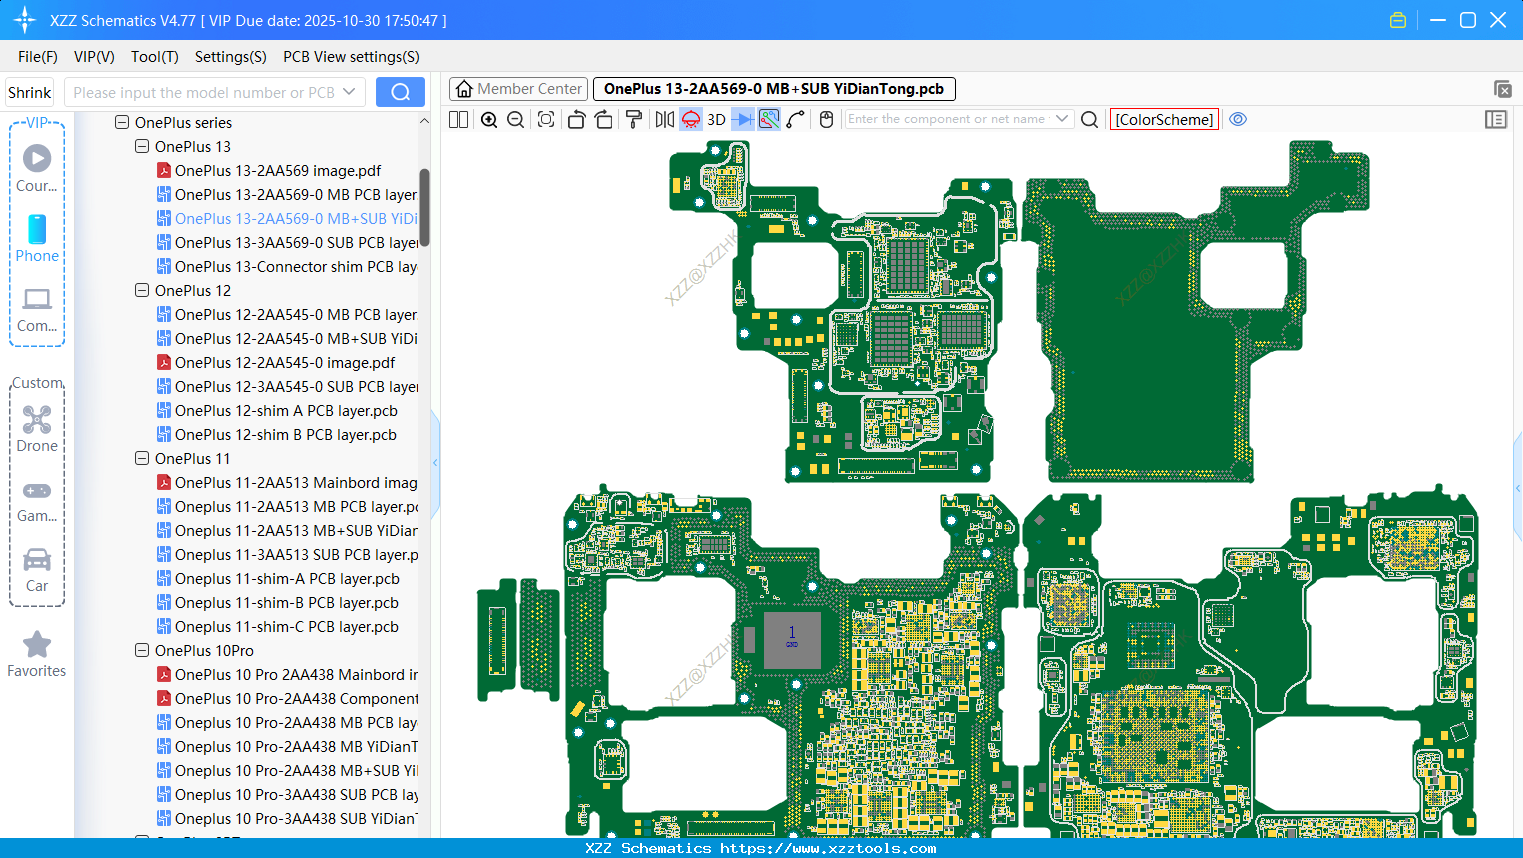The height and width of the screenshot is (858, 1523).
Task: Collapse the OnePlus 13 folder
Action: click(x=142, y=146)
